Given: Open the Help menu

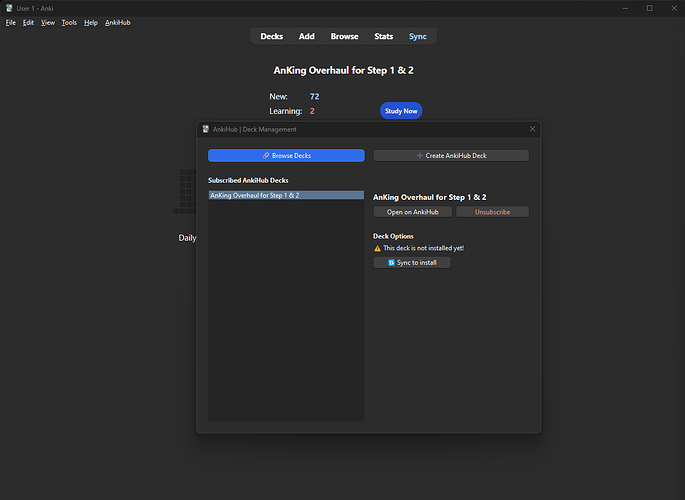Looking at the screenshot, I should point(91,22).
